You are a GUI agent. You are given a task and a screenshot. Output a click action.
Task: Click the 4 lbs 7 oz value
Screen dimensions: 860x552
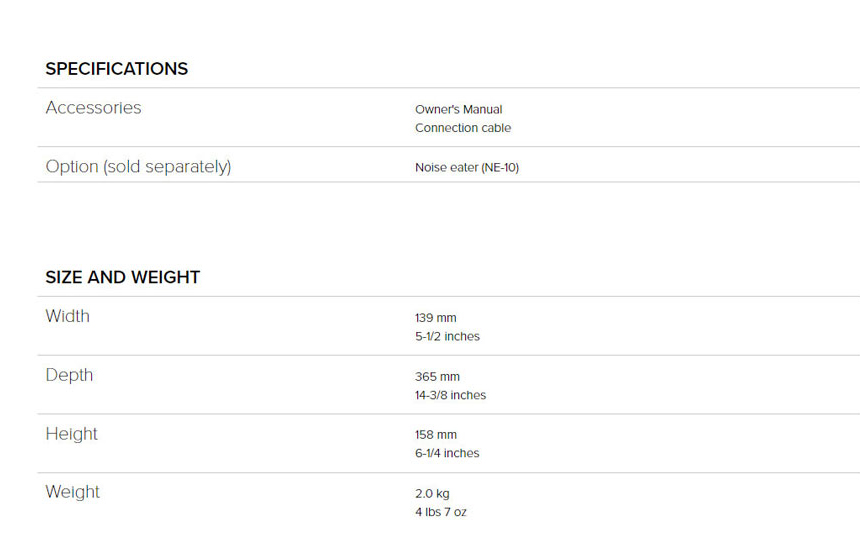coord(441,512)
